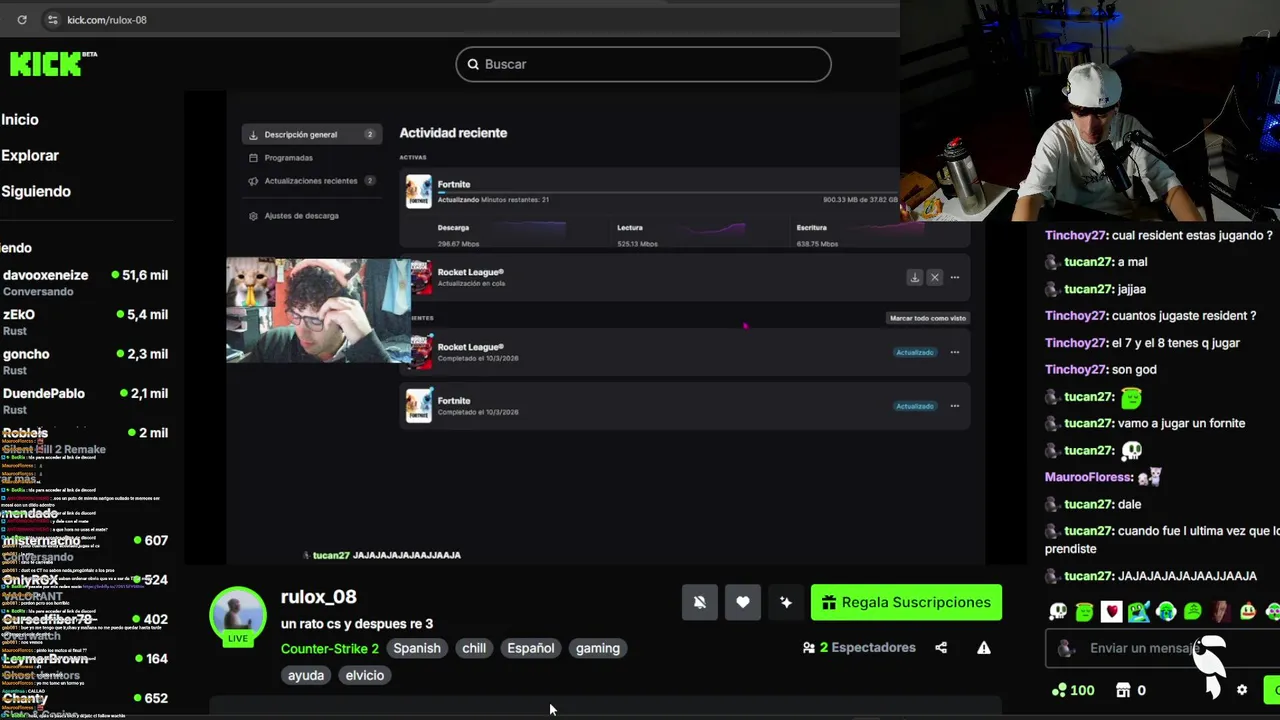Click the 100 channel points icon
Viewport: 1280px width, 720px height.
click(1058, 690)
